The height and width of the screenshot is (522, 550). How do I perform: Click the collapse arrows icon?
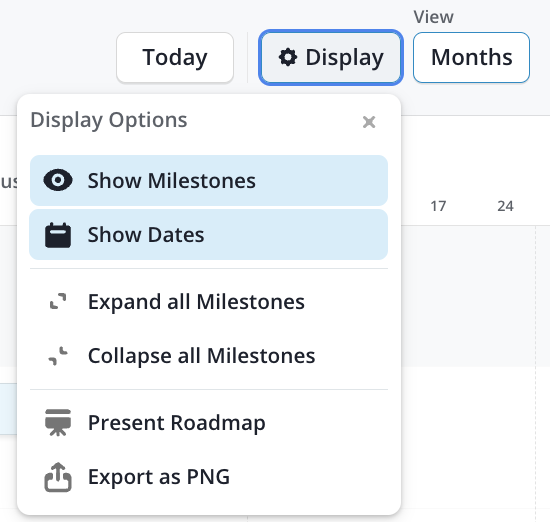coord(58,356)
